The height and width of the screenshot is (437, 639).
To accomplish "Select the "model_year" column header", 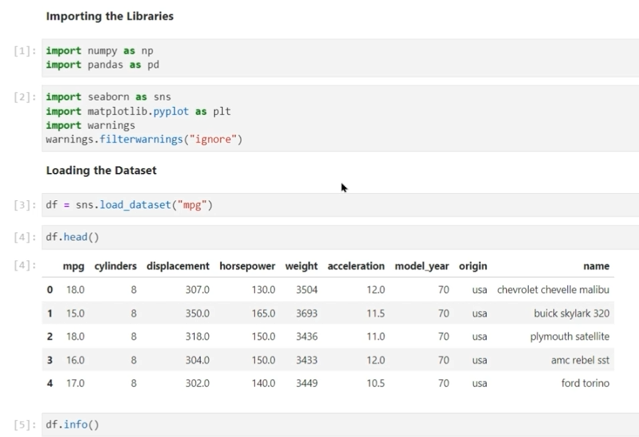I will point(421,266).
